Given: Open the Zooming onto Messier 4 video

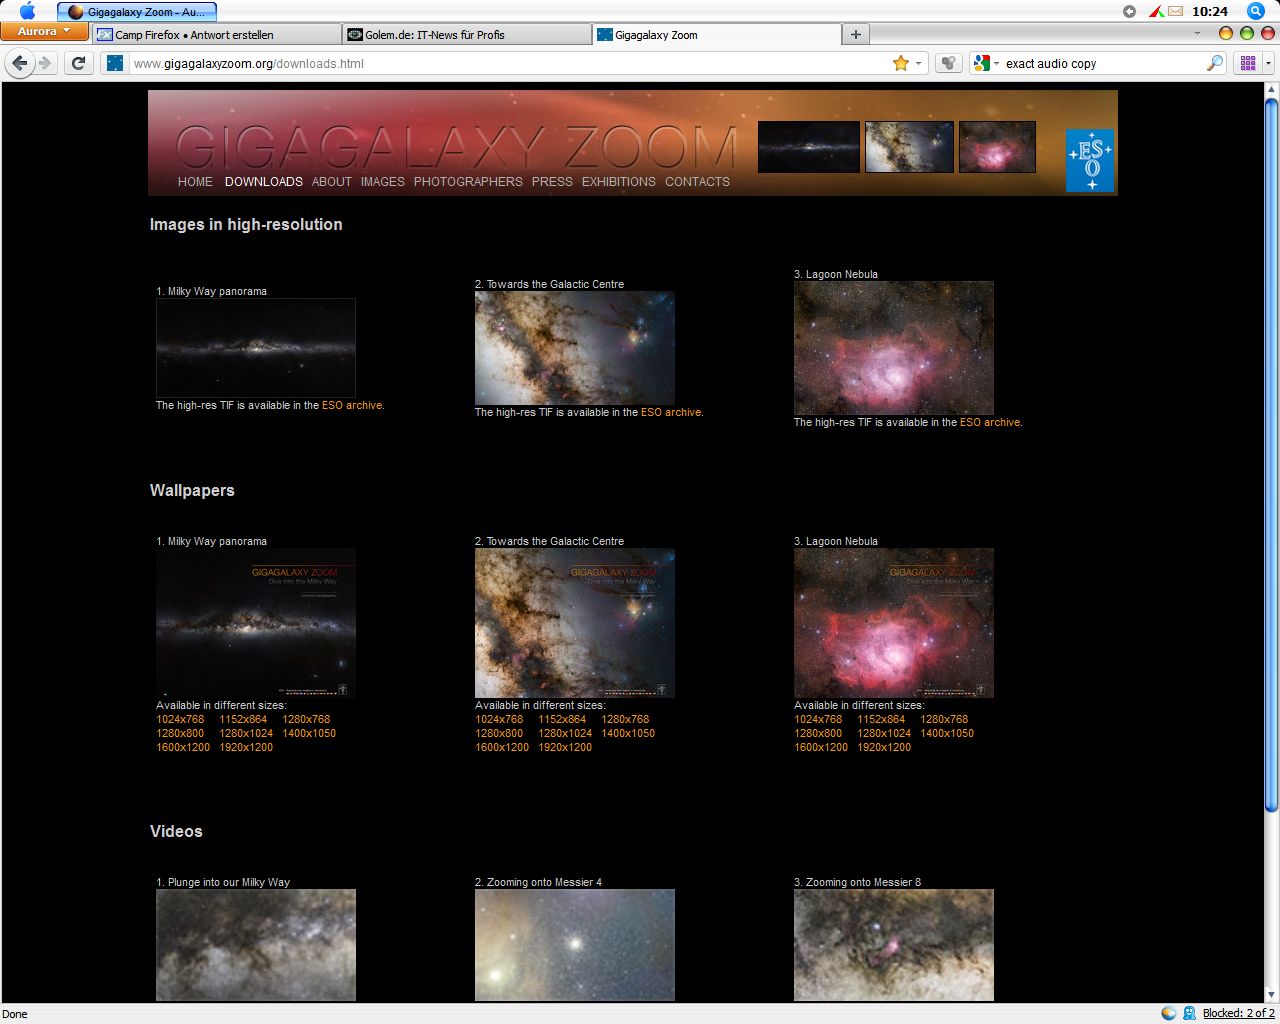Looking at the screenshot, I should 575,945.
